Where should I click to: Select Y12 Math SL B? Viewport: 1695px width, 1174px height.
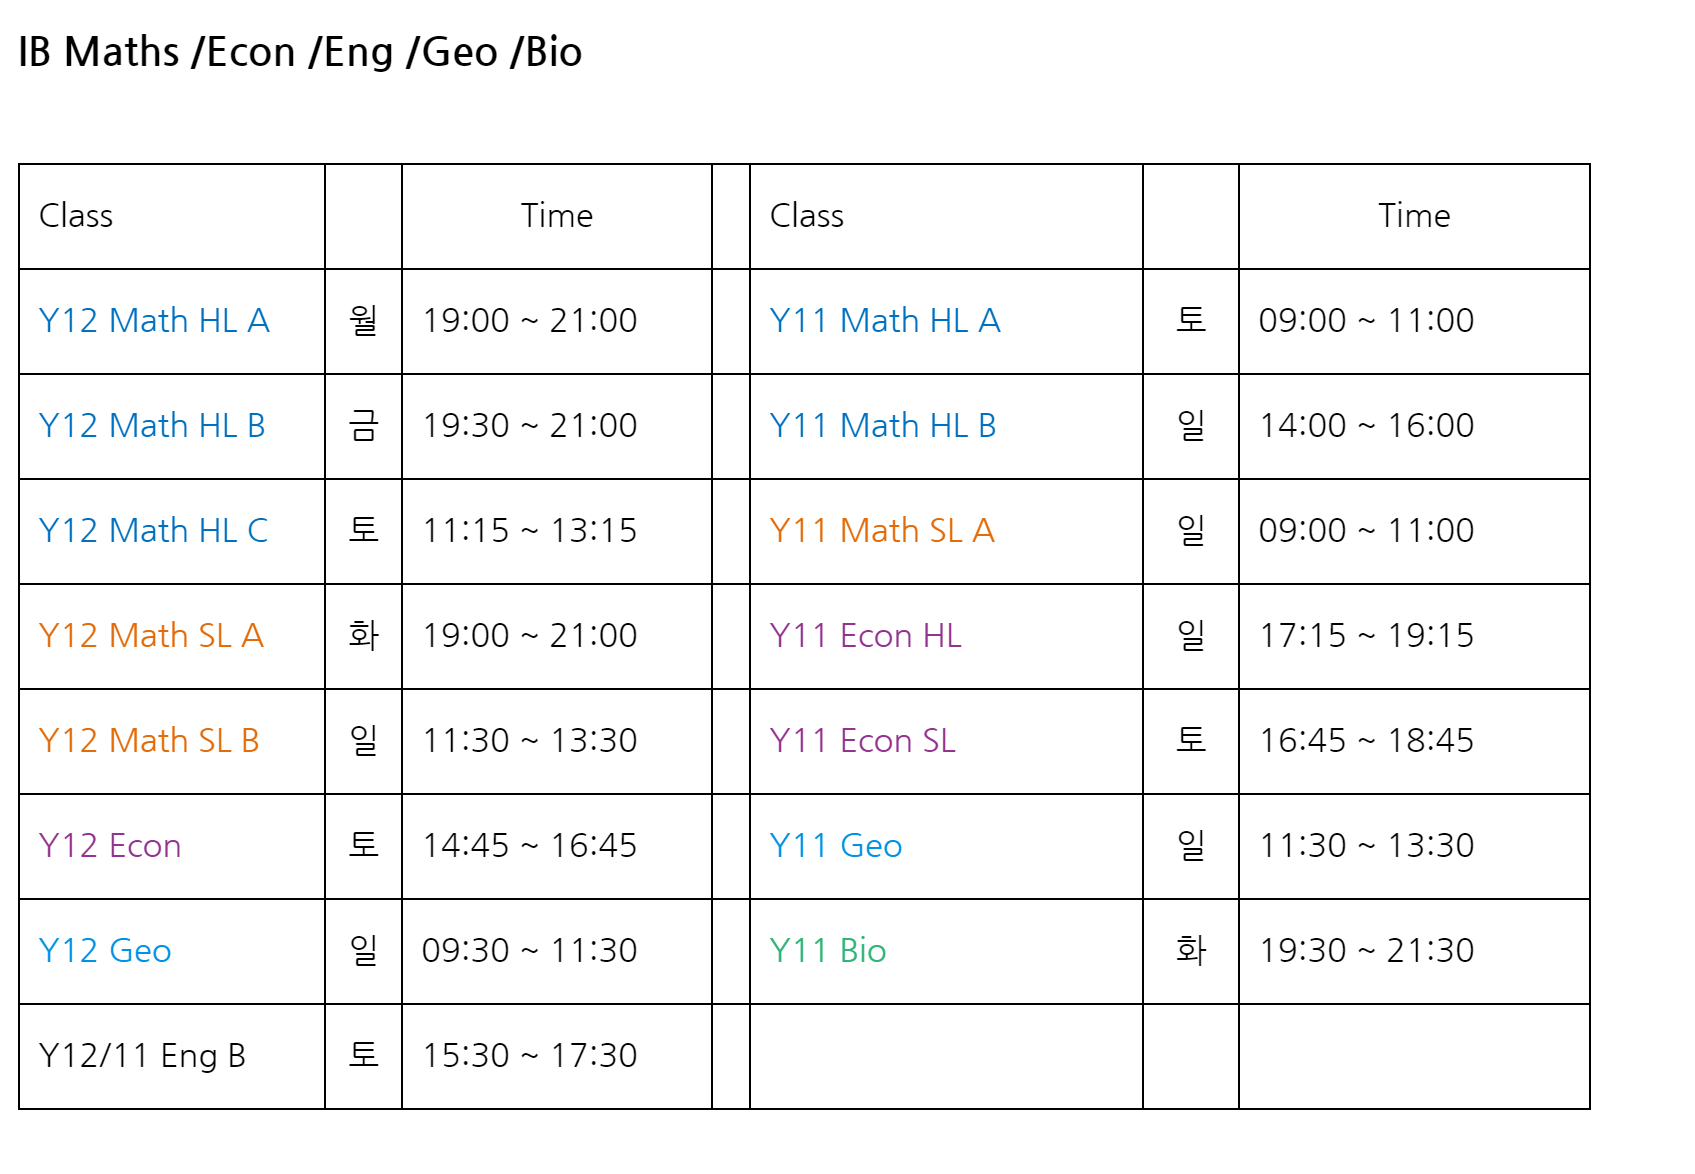click(149, 741)
